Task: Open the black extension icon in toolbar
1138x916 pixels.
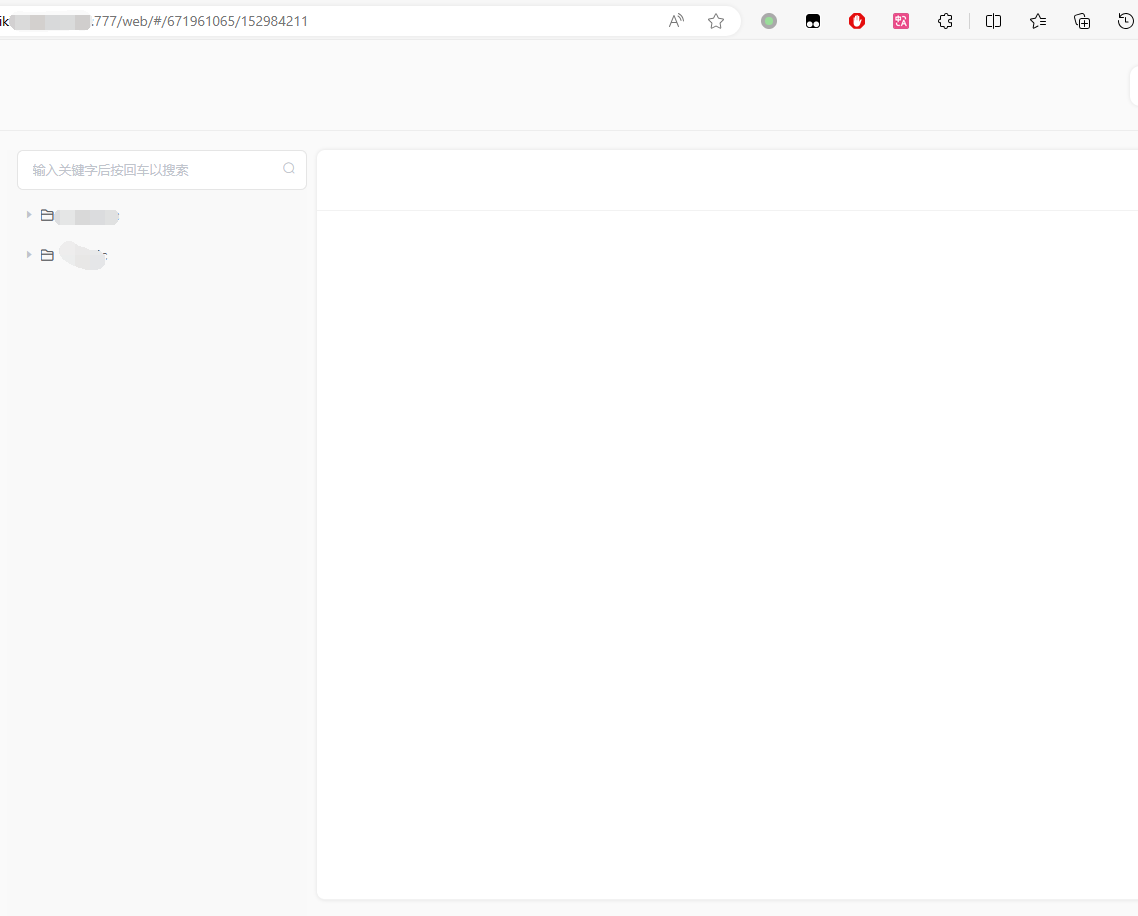Action: click(x=813, y=21)
